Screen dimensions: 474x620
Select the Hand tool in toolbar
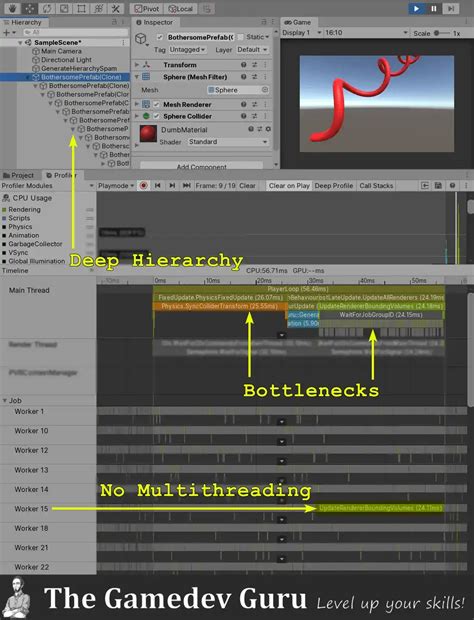pyautogui.click(x=12, y=8)
